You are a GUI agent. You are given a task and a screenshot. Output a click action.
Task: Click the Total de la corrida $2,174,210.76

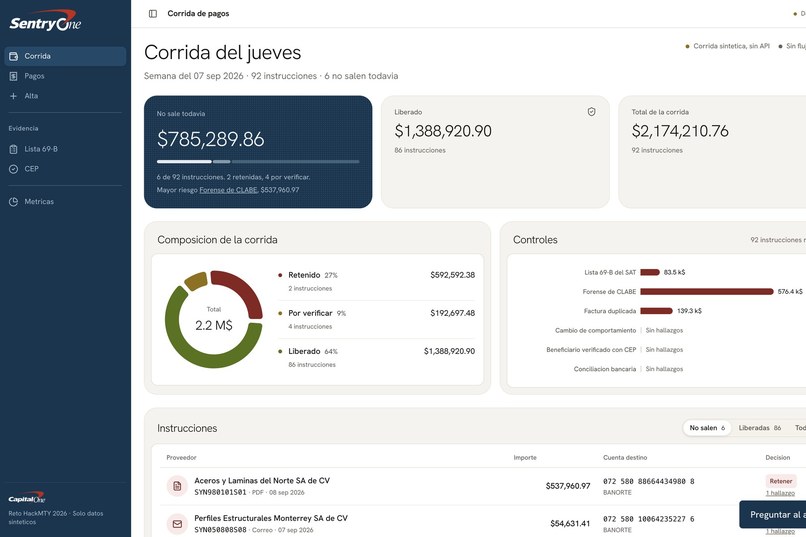(x=680, y=131)
